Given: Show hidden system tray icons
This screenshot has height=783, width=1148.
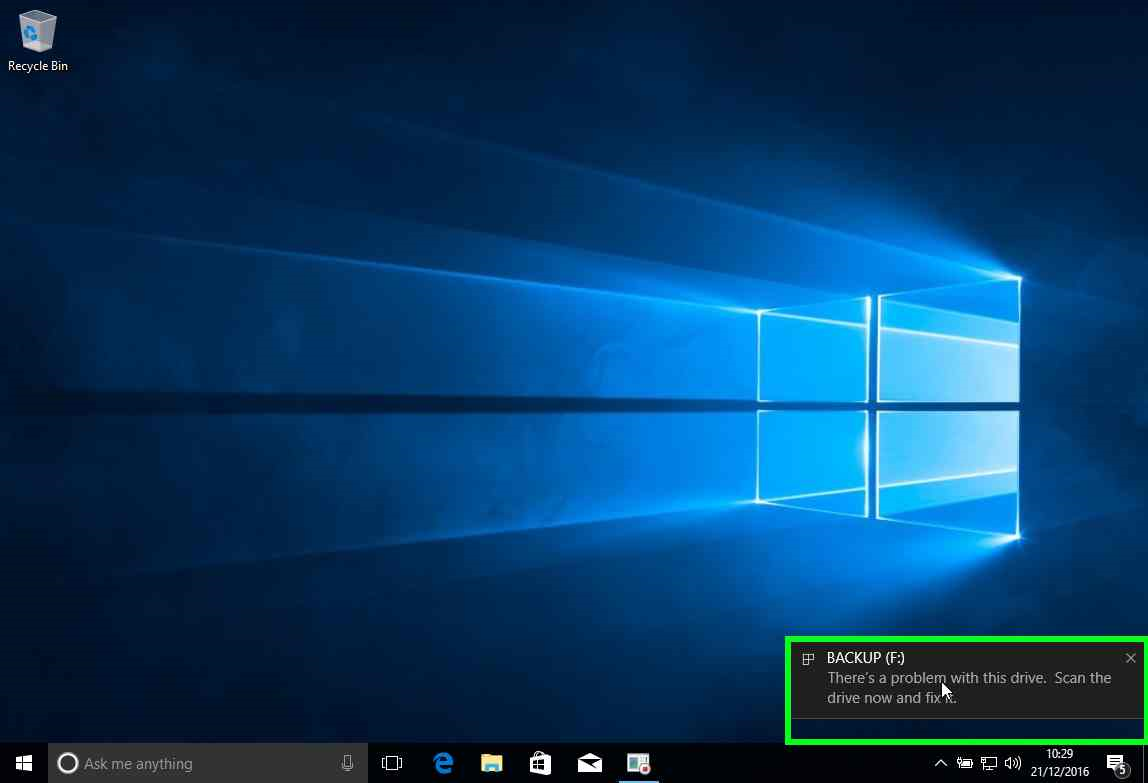Looking at the screenshot, I should click(x=941, y=763).
